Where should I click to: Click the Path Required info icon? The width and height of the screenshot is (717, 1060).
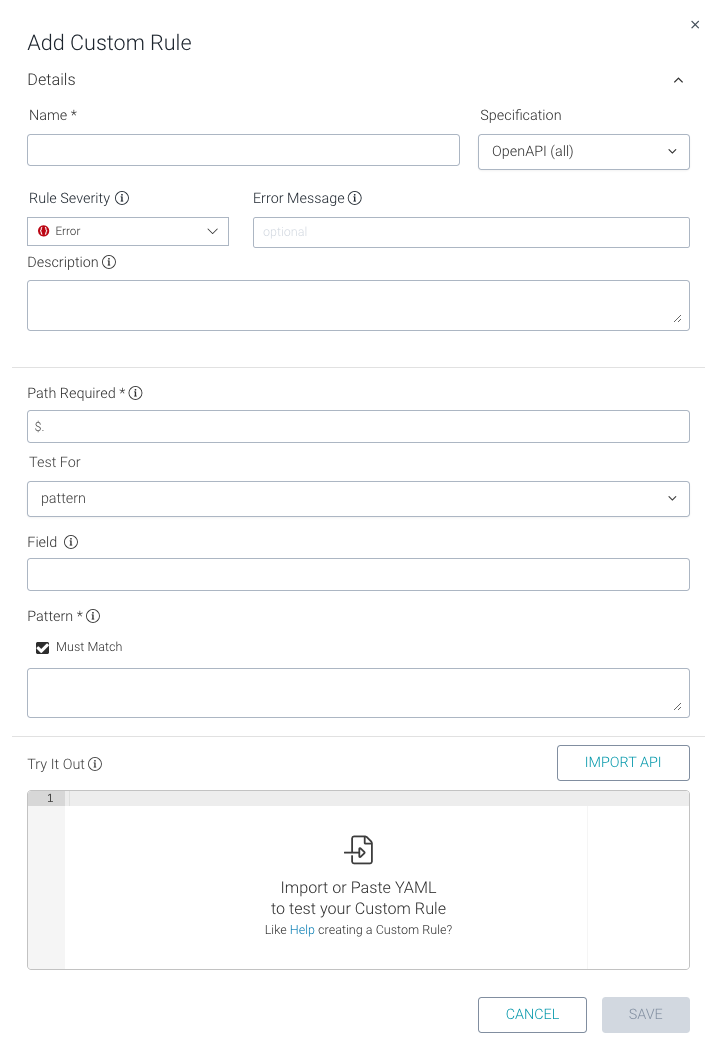(x=136, y=393)
